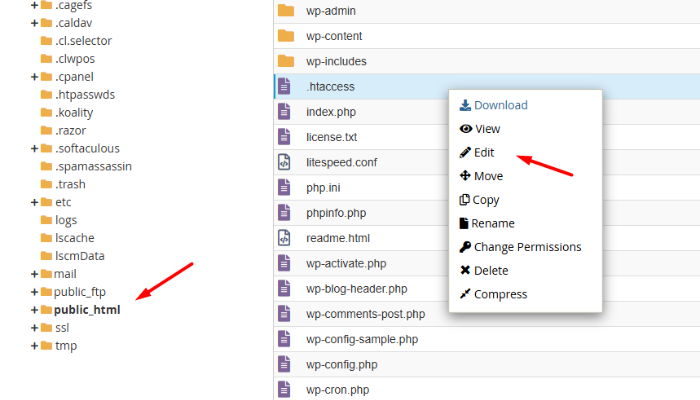
Task: Click the php.ini file icon
Action: (x=285, y=187)
